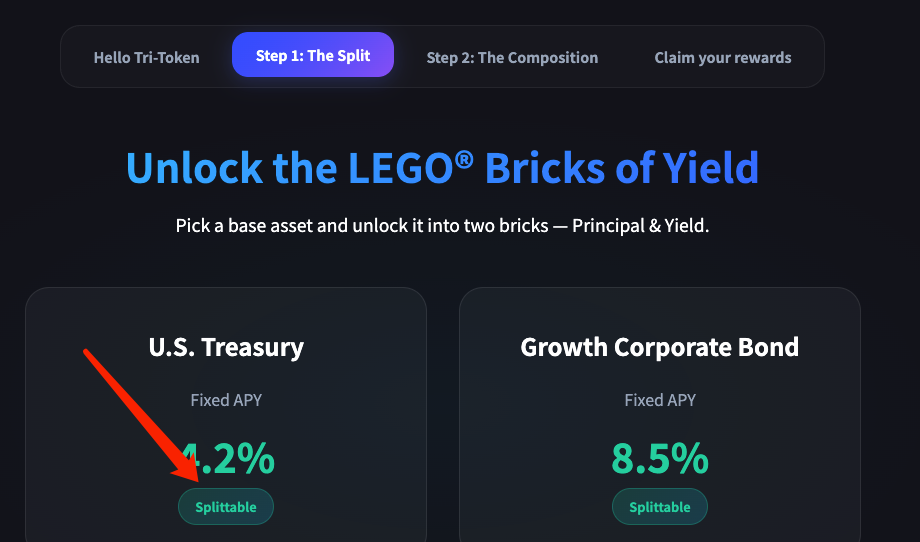Click the 4.2% APY value
This screenshot has height=542, width=920.
click(x=240, y=459)
